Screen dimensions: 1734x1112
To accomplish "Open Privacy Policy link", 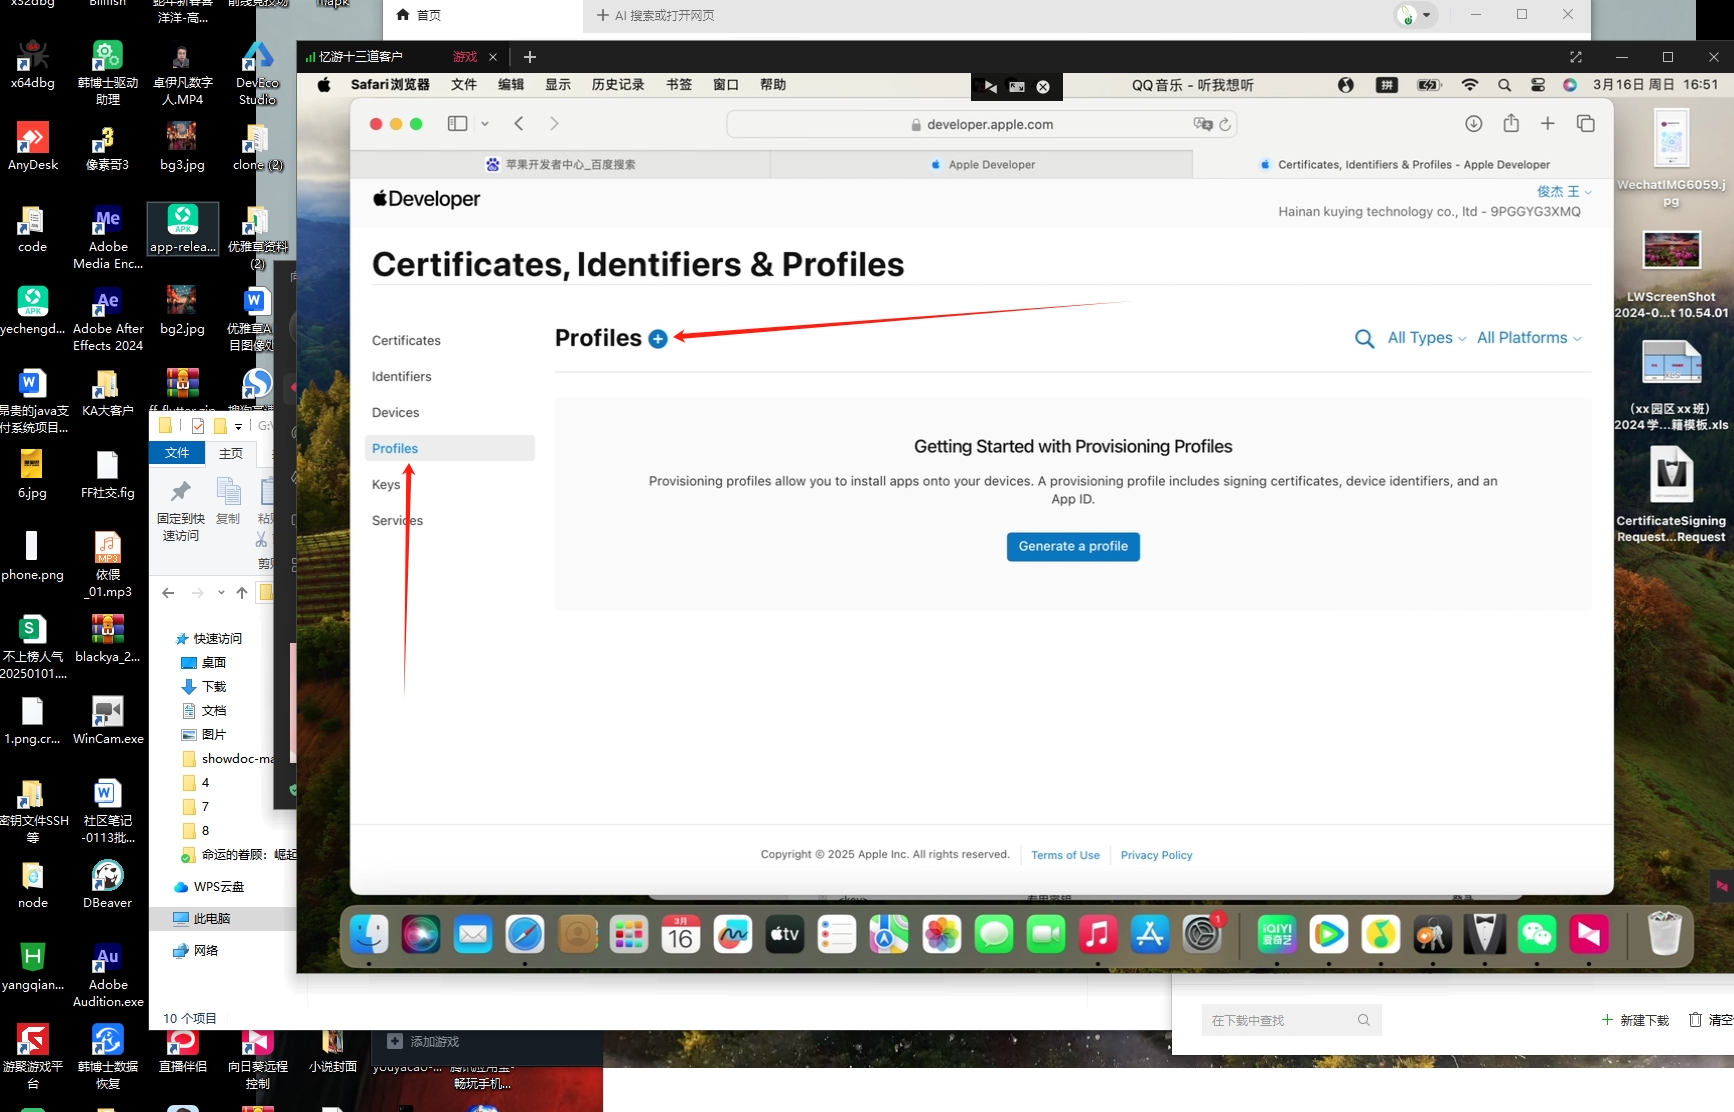I will 1156,855.
